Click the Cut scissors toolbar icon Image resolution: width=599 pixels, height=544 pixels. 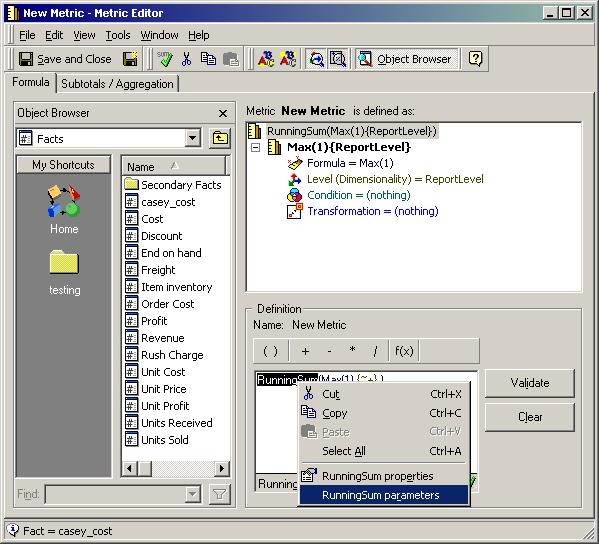point(186,59)
